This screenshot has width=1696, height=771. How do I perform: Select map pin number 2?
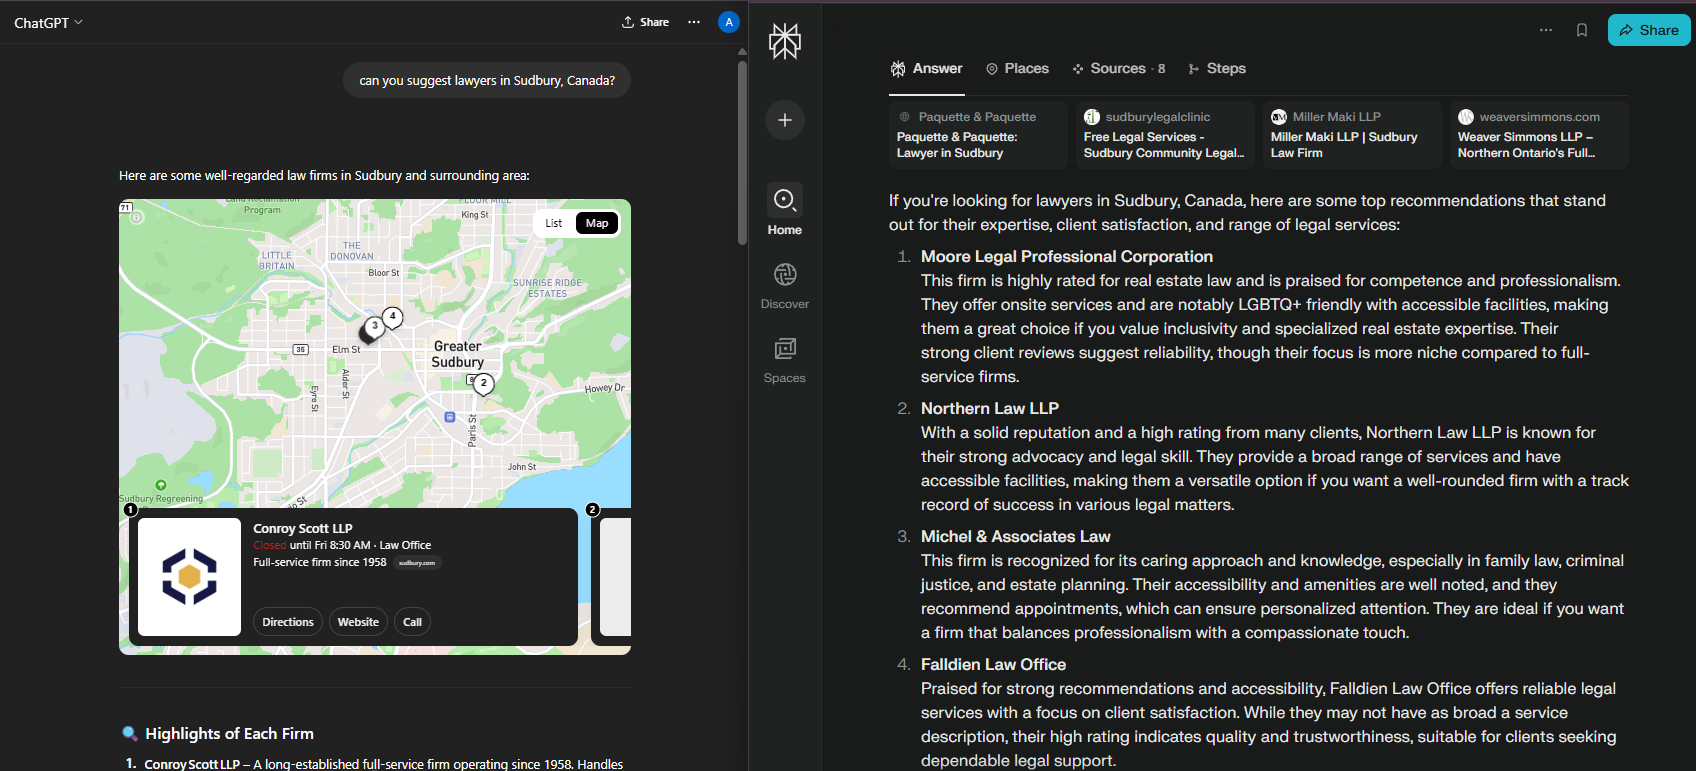484,384
